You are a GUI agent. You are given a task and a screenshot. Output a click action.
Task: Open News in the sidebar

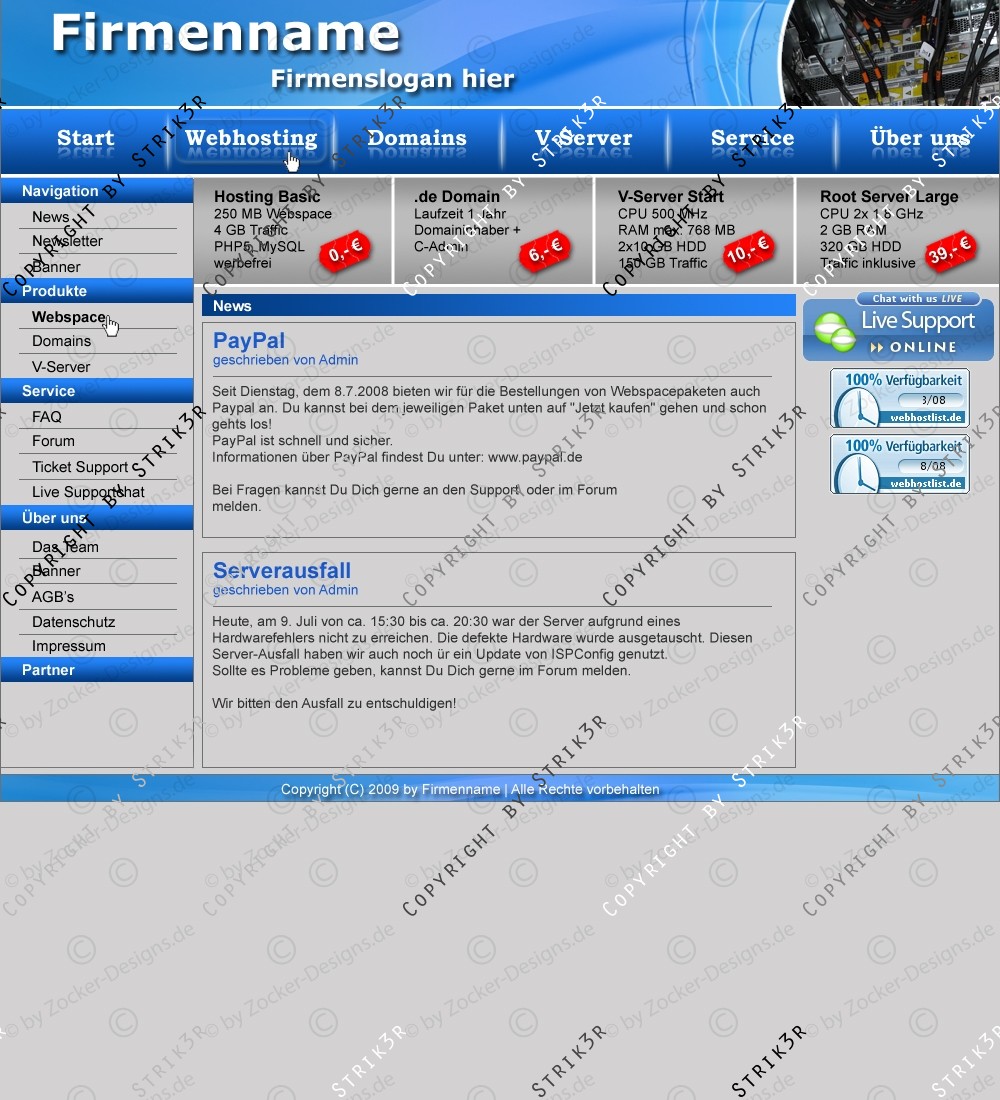click(51, 217)
